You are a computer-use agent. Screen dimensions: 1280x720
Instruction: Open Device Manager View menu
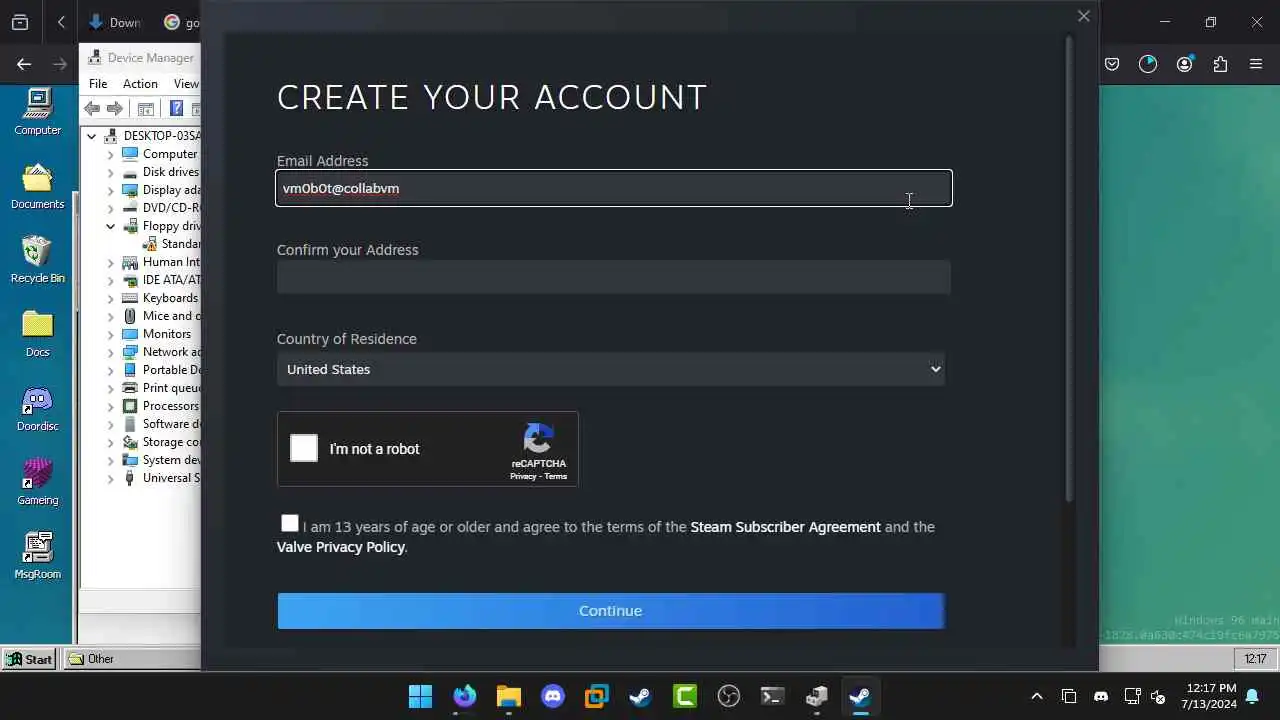[186, 84]
